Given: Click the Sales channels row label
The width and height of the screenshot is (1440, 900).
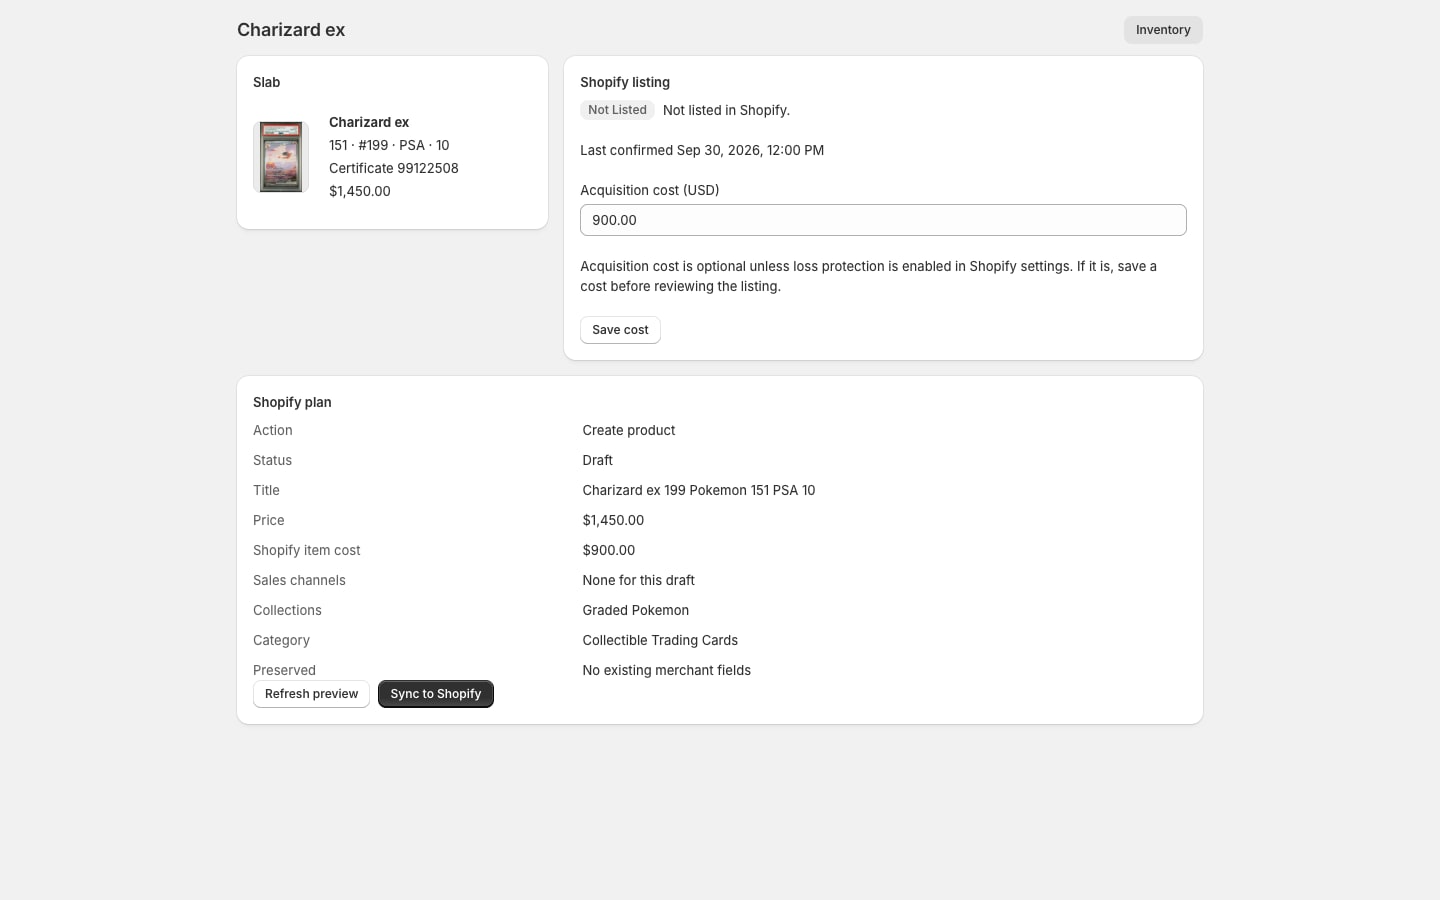Looking at the screenshot, I should [299, 580].
